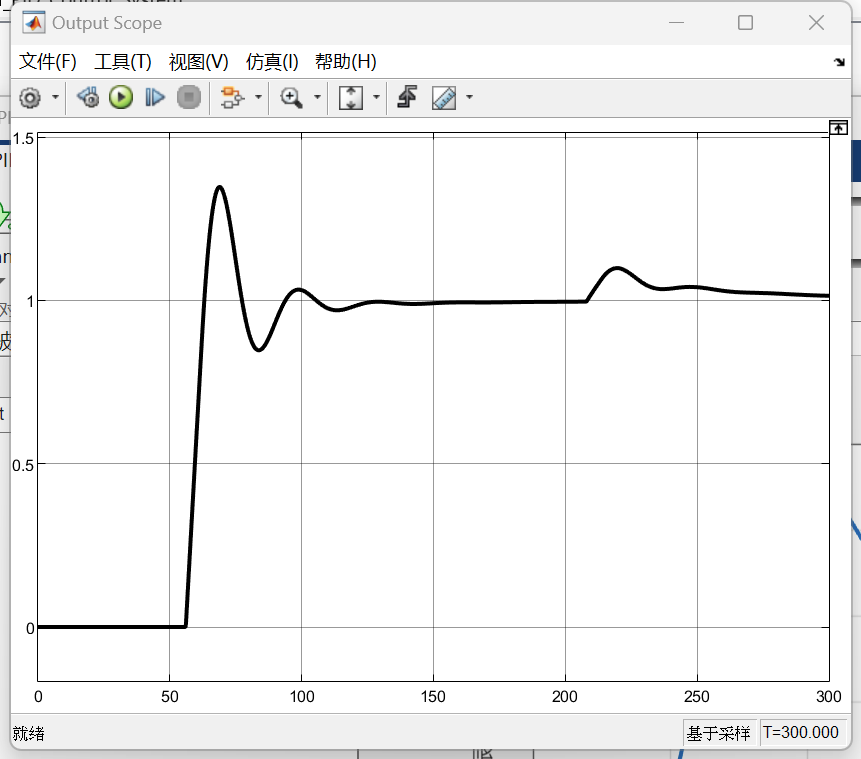Open the scope configuration properties gear
This screenshot has height=759, width=861.
coord(30,97)
